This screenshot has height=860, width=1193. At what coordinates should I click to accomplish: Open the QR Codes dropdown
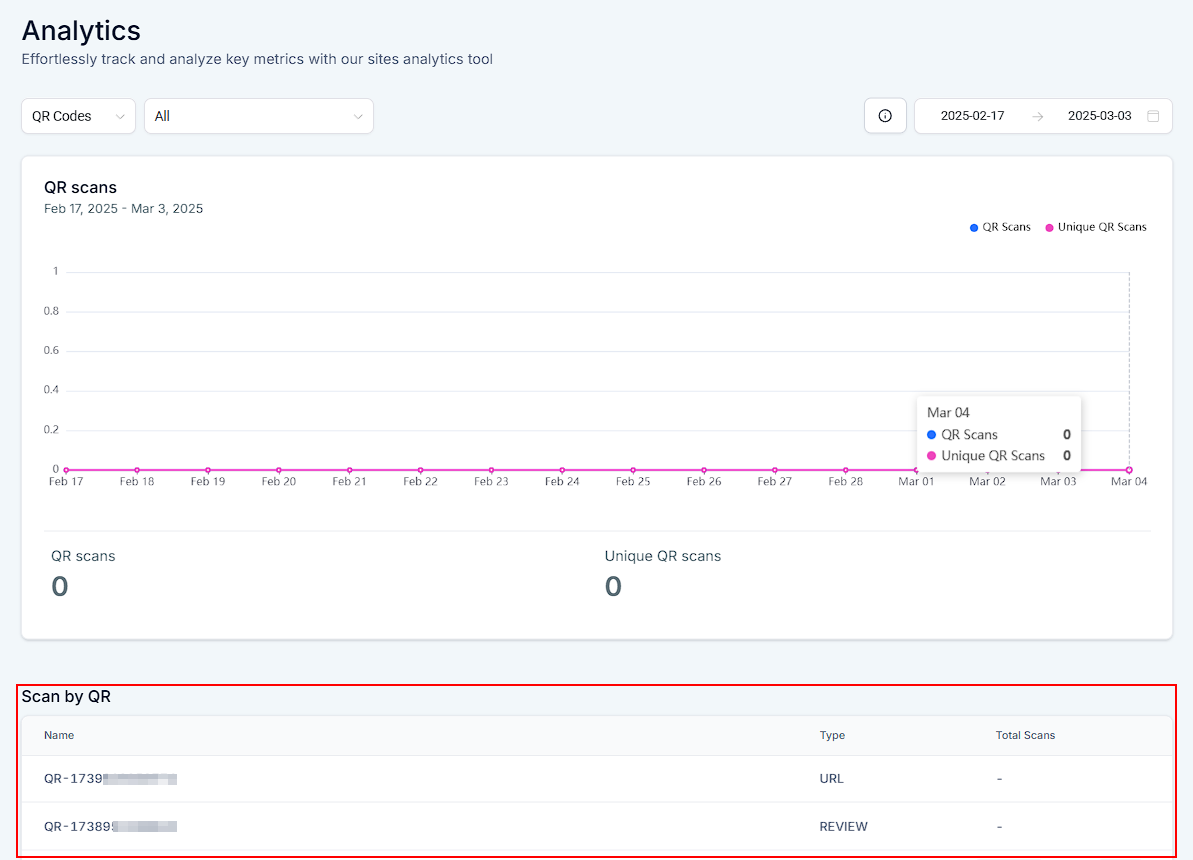[78, 116]
